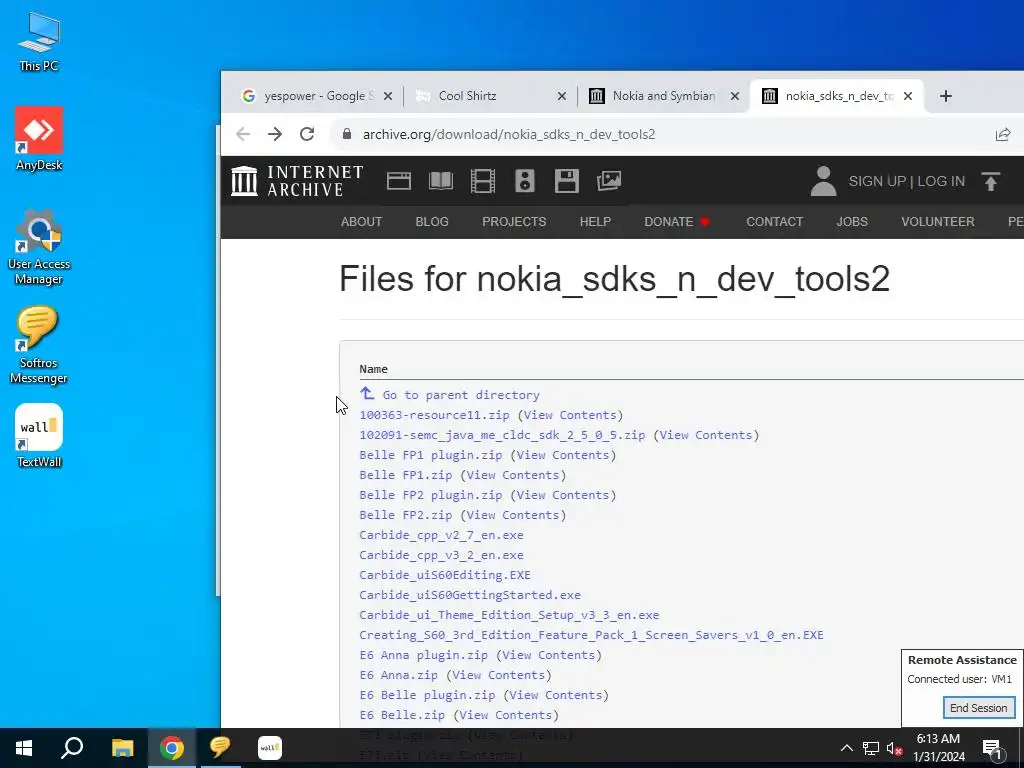Click the network tray icon
1024x768 pixels.
871,748
